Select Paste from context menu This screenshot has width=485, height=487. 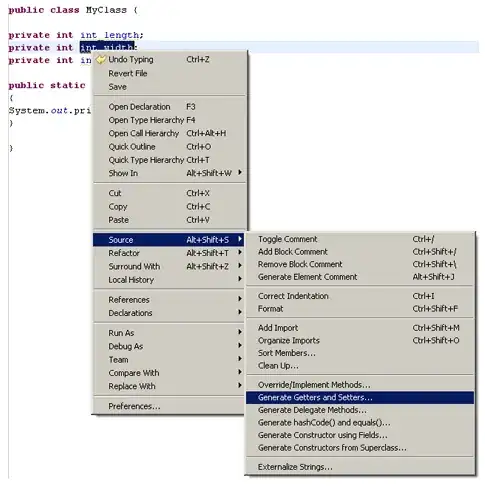pyautogui.click(x=169, y=220)
